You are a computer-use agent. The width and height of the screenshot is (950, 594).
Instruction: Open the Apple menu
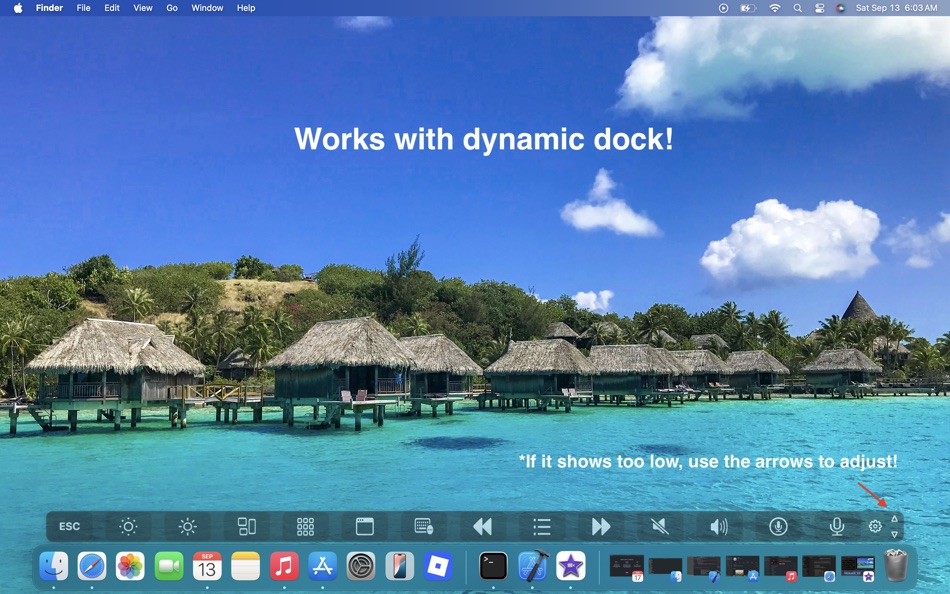[x=18, y=8]
